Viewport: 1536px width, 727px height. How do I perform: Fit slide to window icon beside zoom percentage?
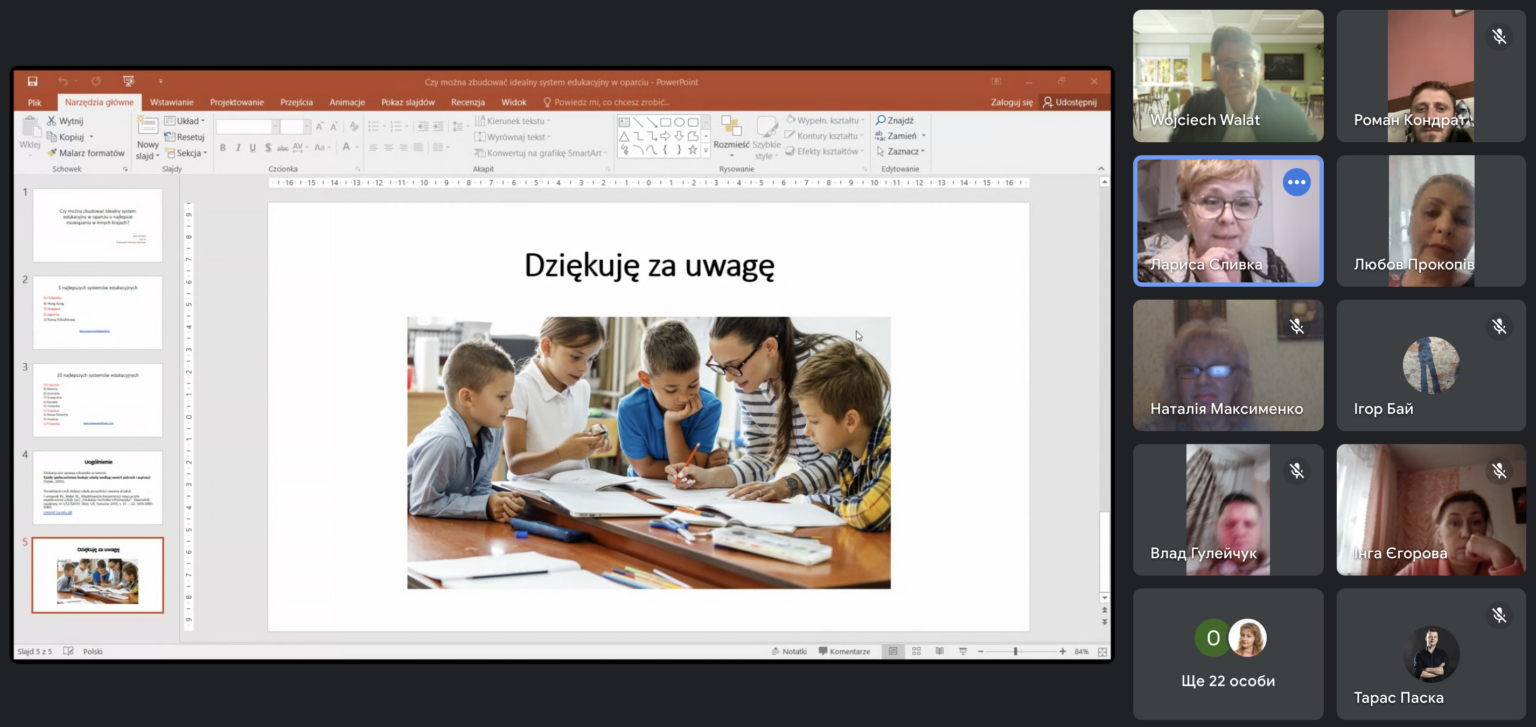(x=1102, y=651)
